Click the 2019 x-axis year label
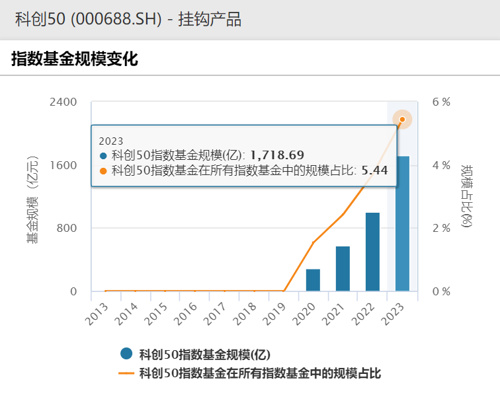Viewport: 500px width, 401px height. coord(274,314)
